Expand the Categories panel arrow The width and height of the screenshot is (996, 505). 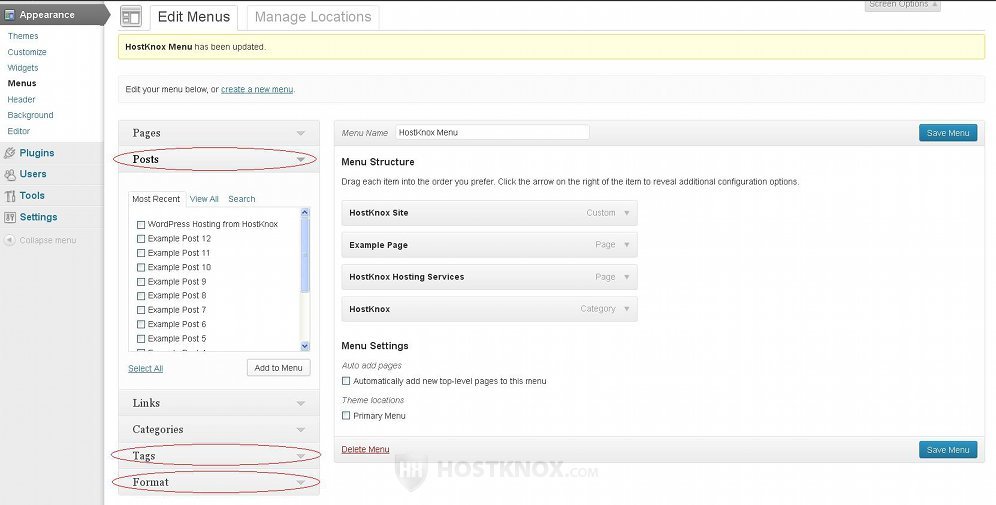click(x=300, y=430)
